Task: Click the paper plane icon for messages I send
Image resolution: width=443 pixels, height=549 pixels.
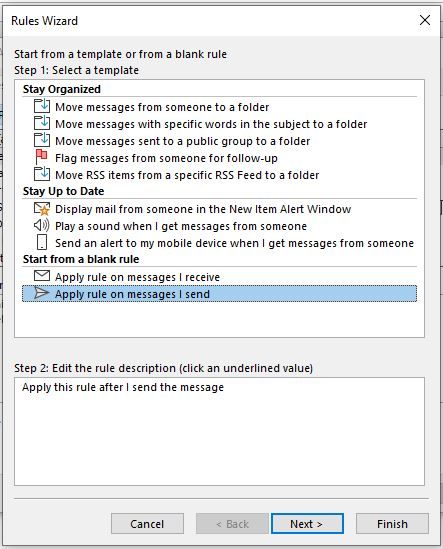Action: click(41, 293)
